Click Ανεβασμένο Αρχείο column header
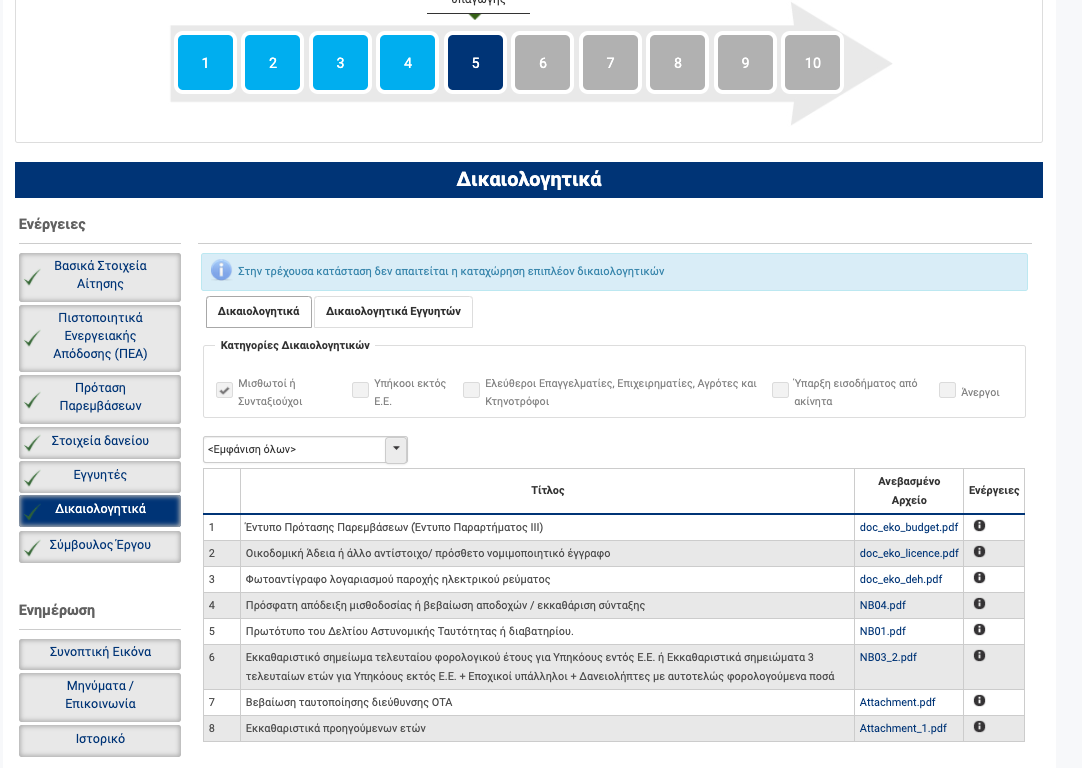The image size is (1082, 768). (909, 491)
